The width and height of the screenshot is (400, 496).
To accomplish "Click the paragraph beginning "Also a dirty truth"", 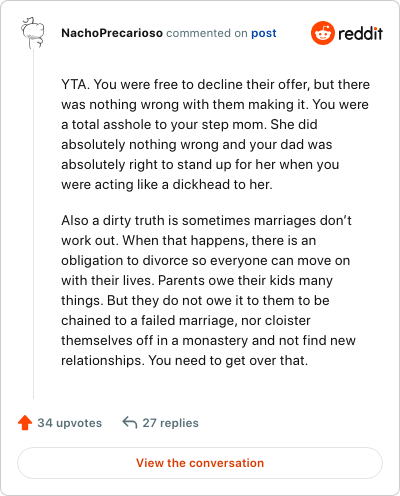I will click(x=208, y=290).
